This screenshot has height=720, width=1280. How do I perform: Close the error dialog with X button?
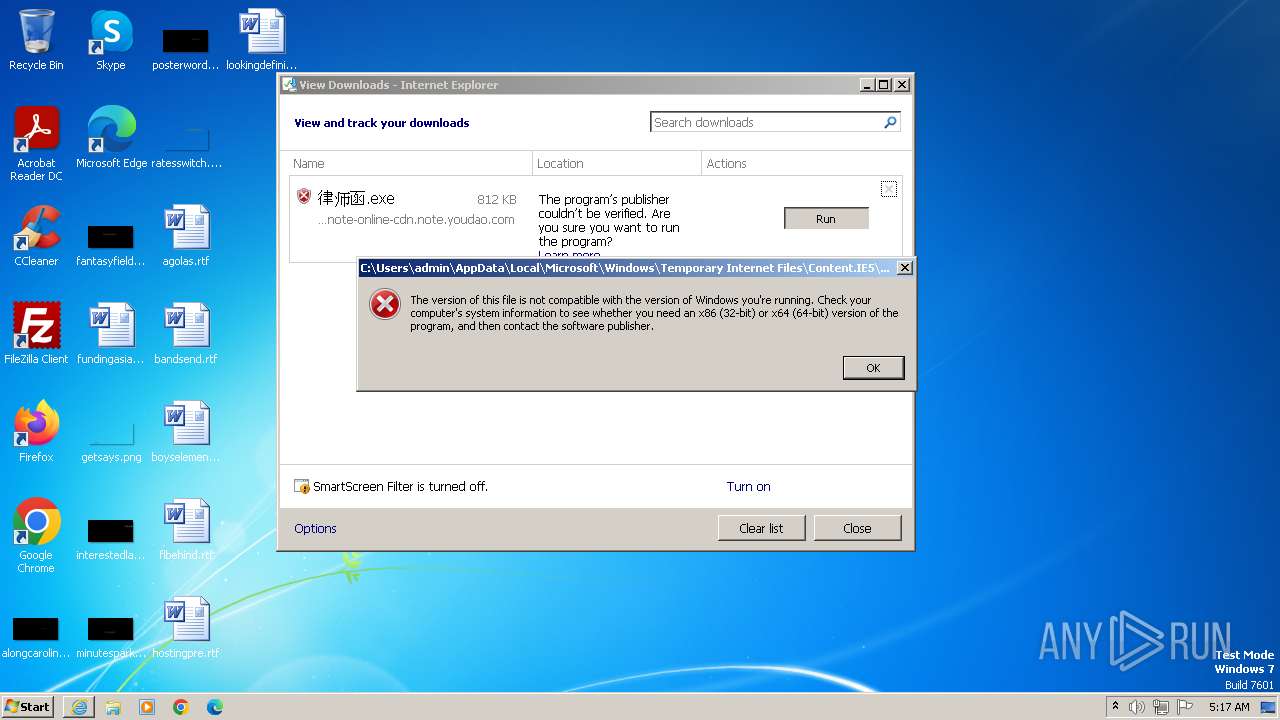coord(904,268)
